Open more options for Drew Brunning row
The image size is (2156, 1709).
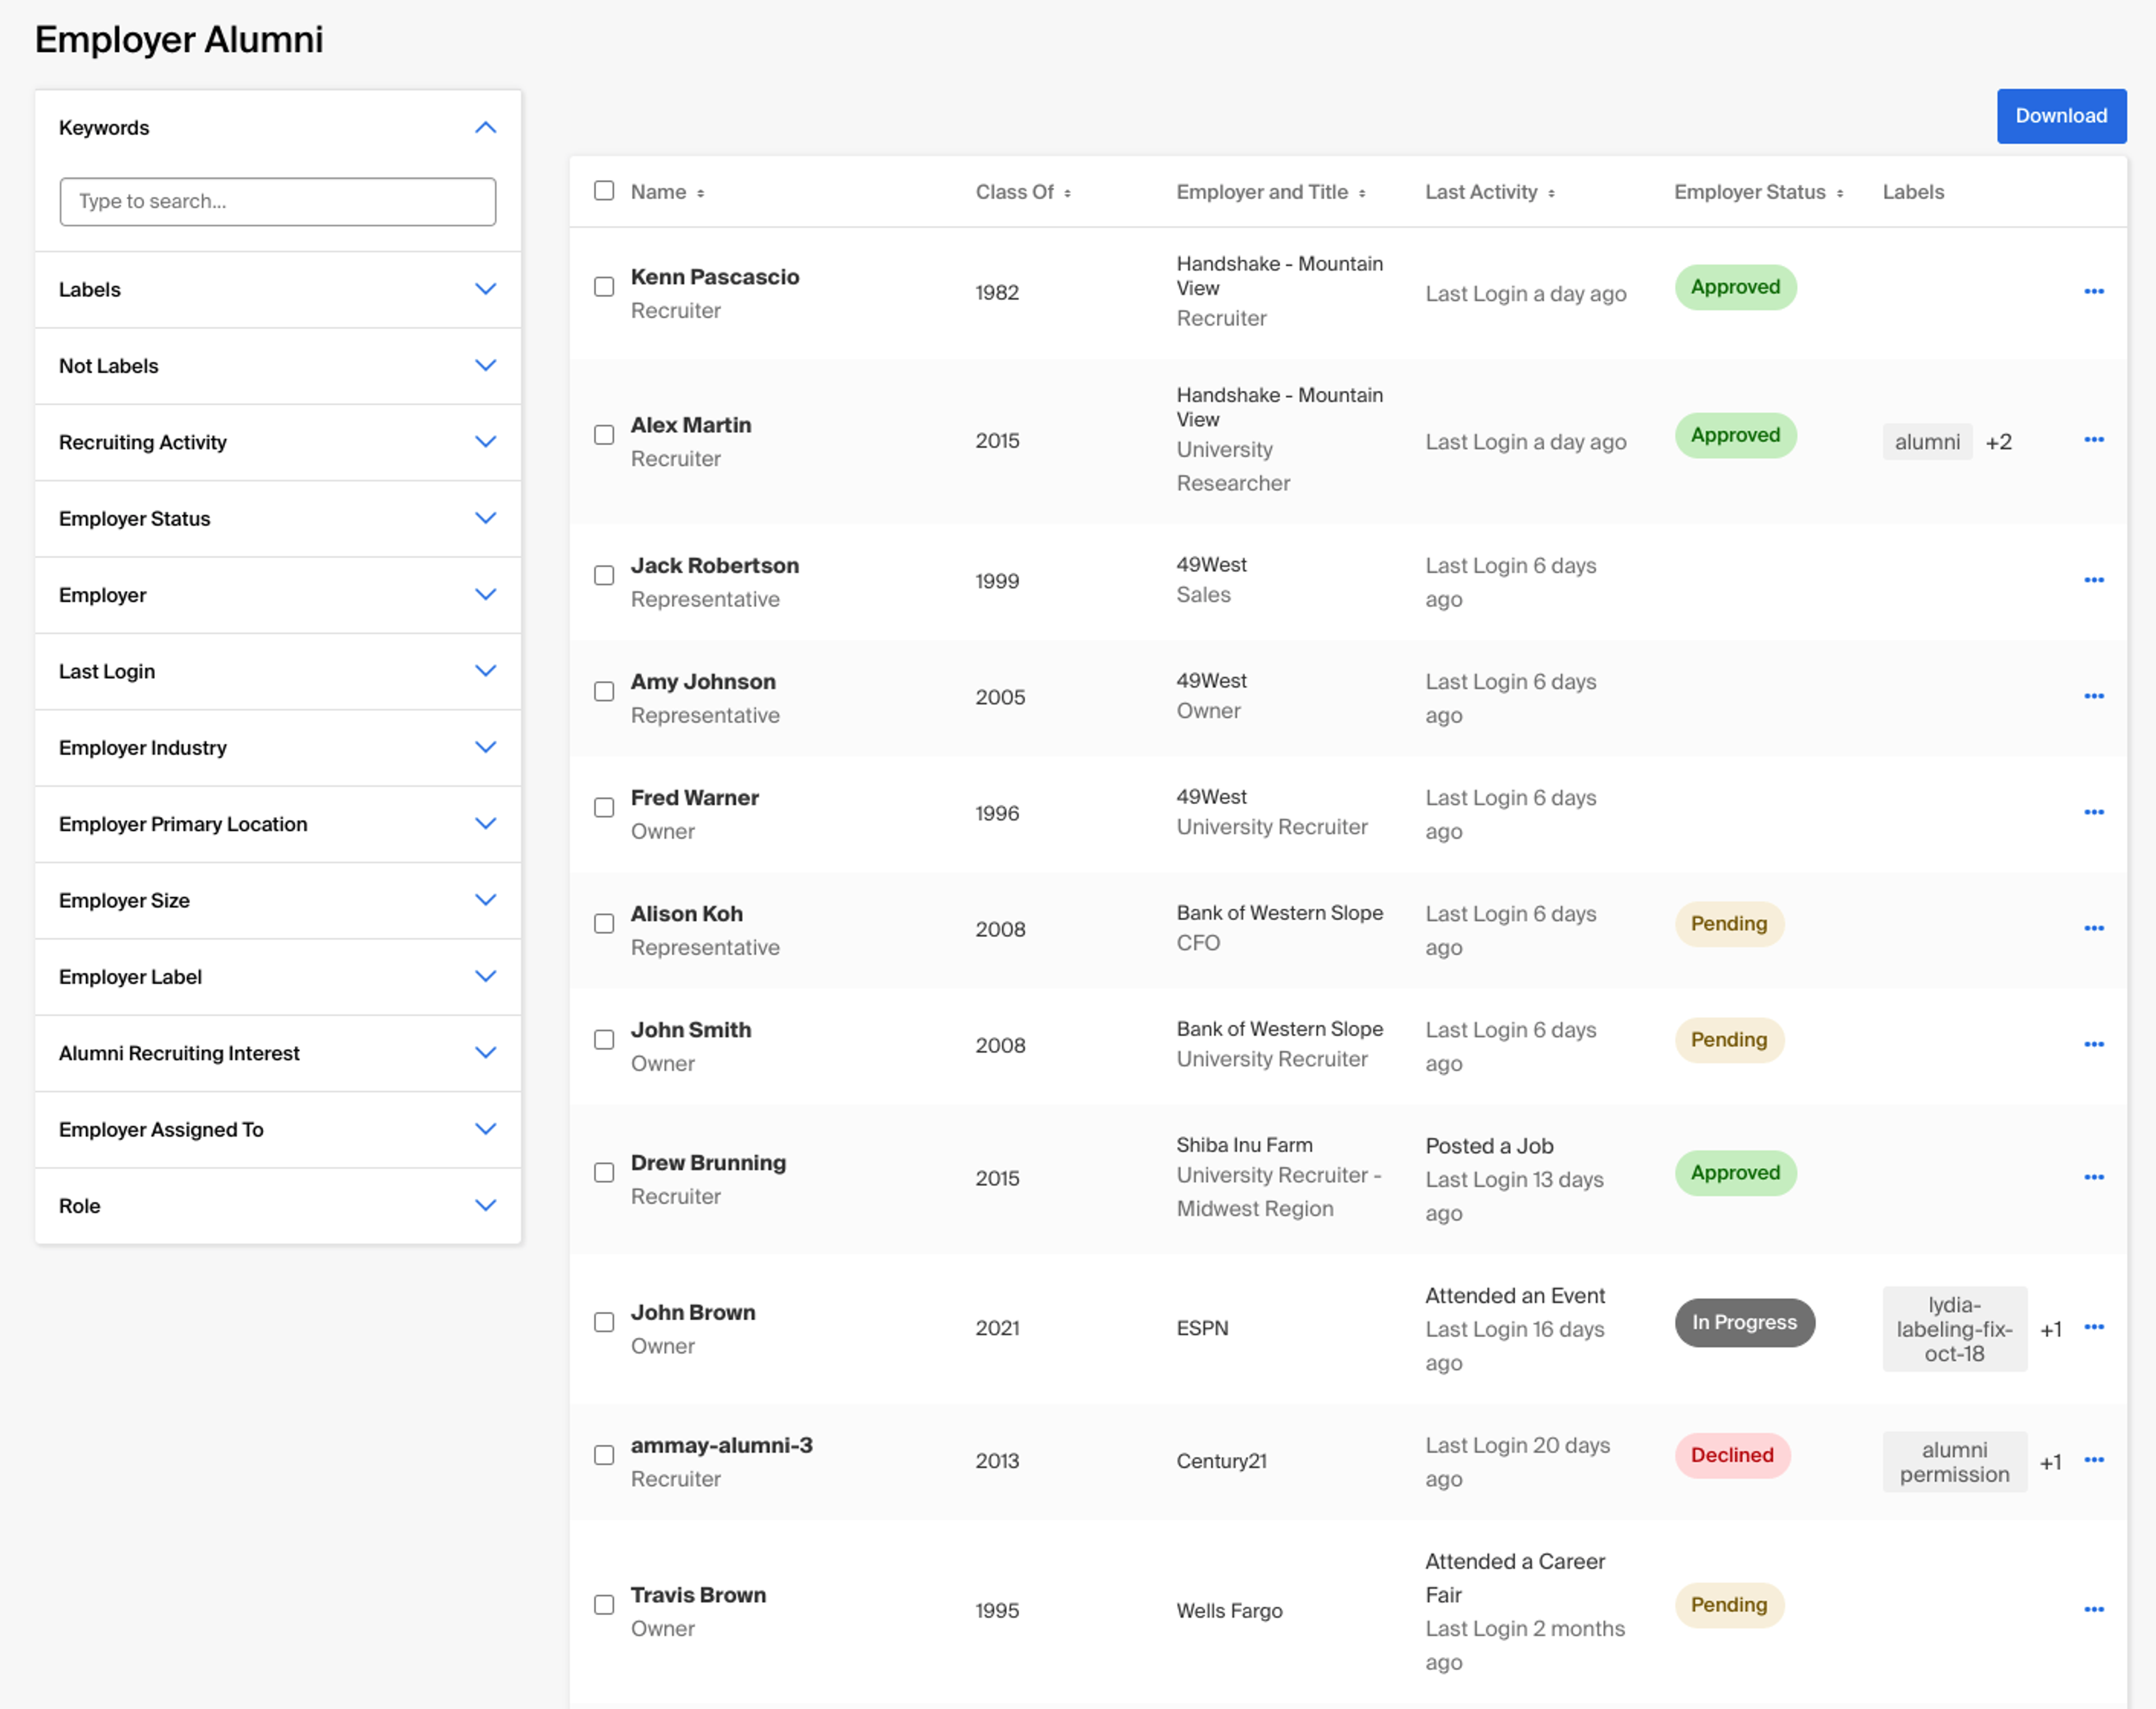pos(2093,1177)
